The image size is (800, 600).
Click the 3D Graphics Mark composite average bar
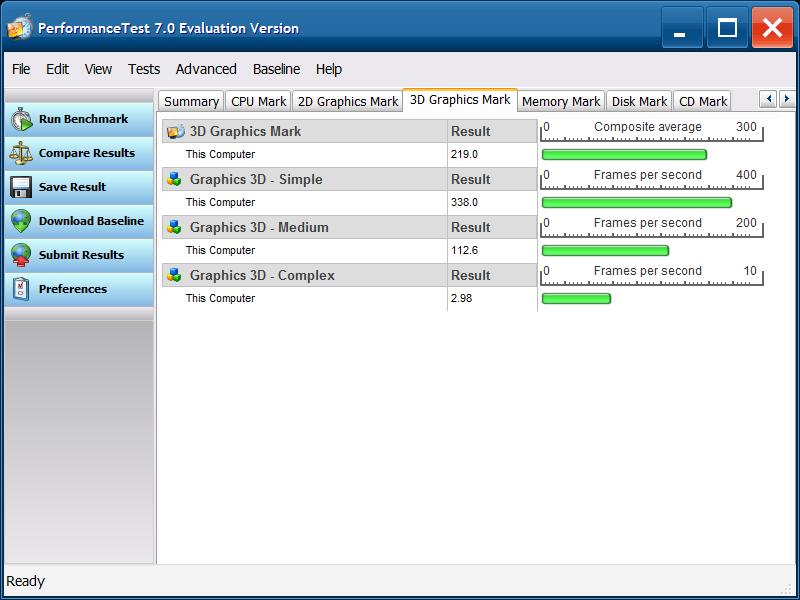[x=624, y=155]
